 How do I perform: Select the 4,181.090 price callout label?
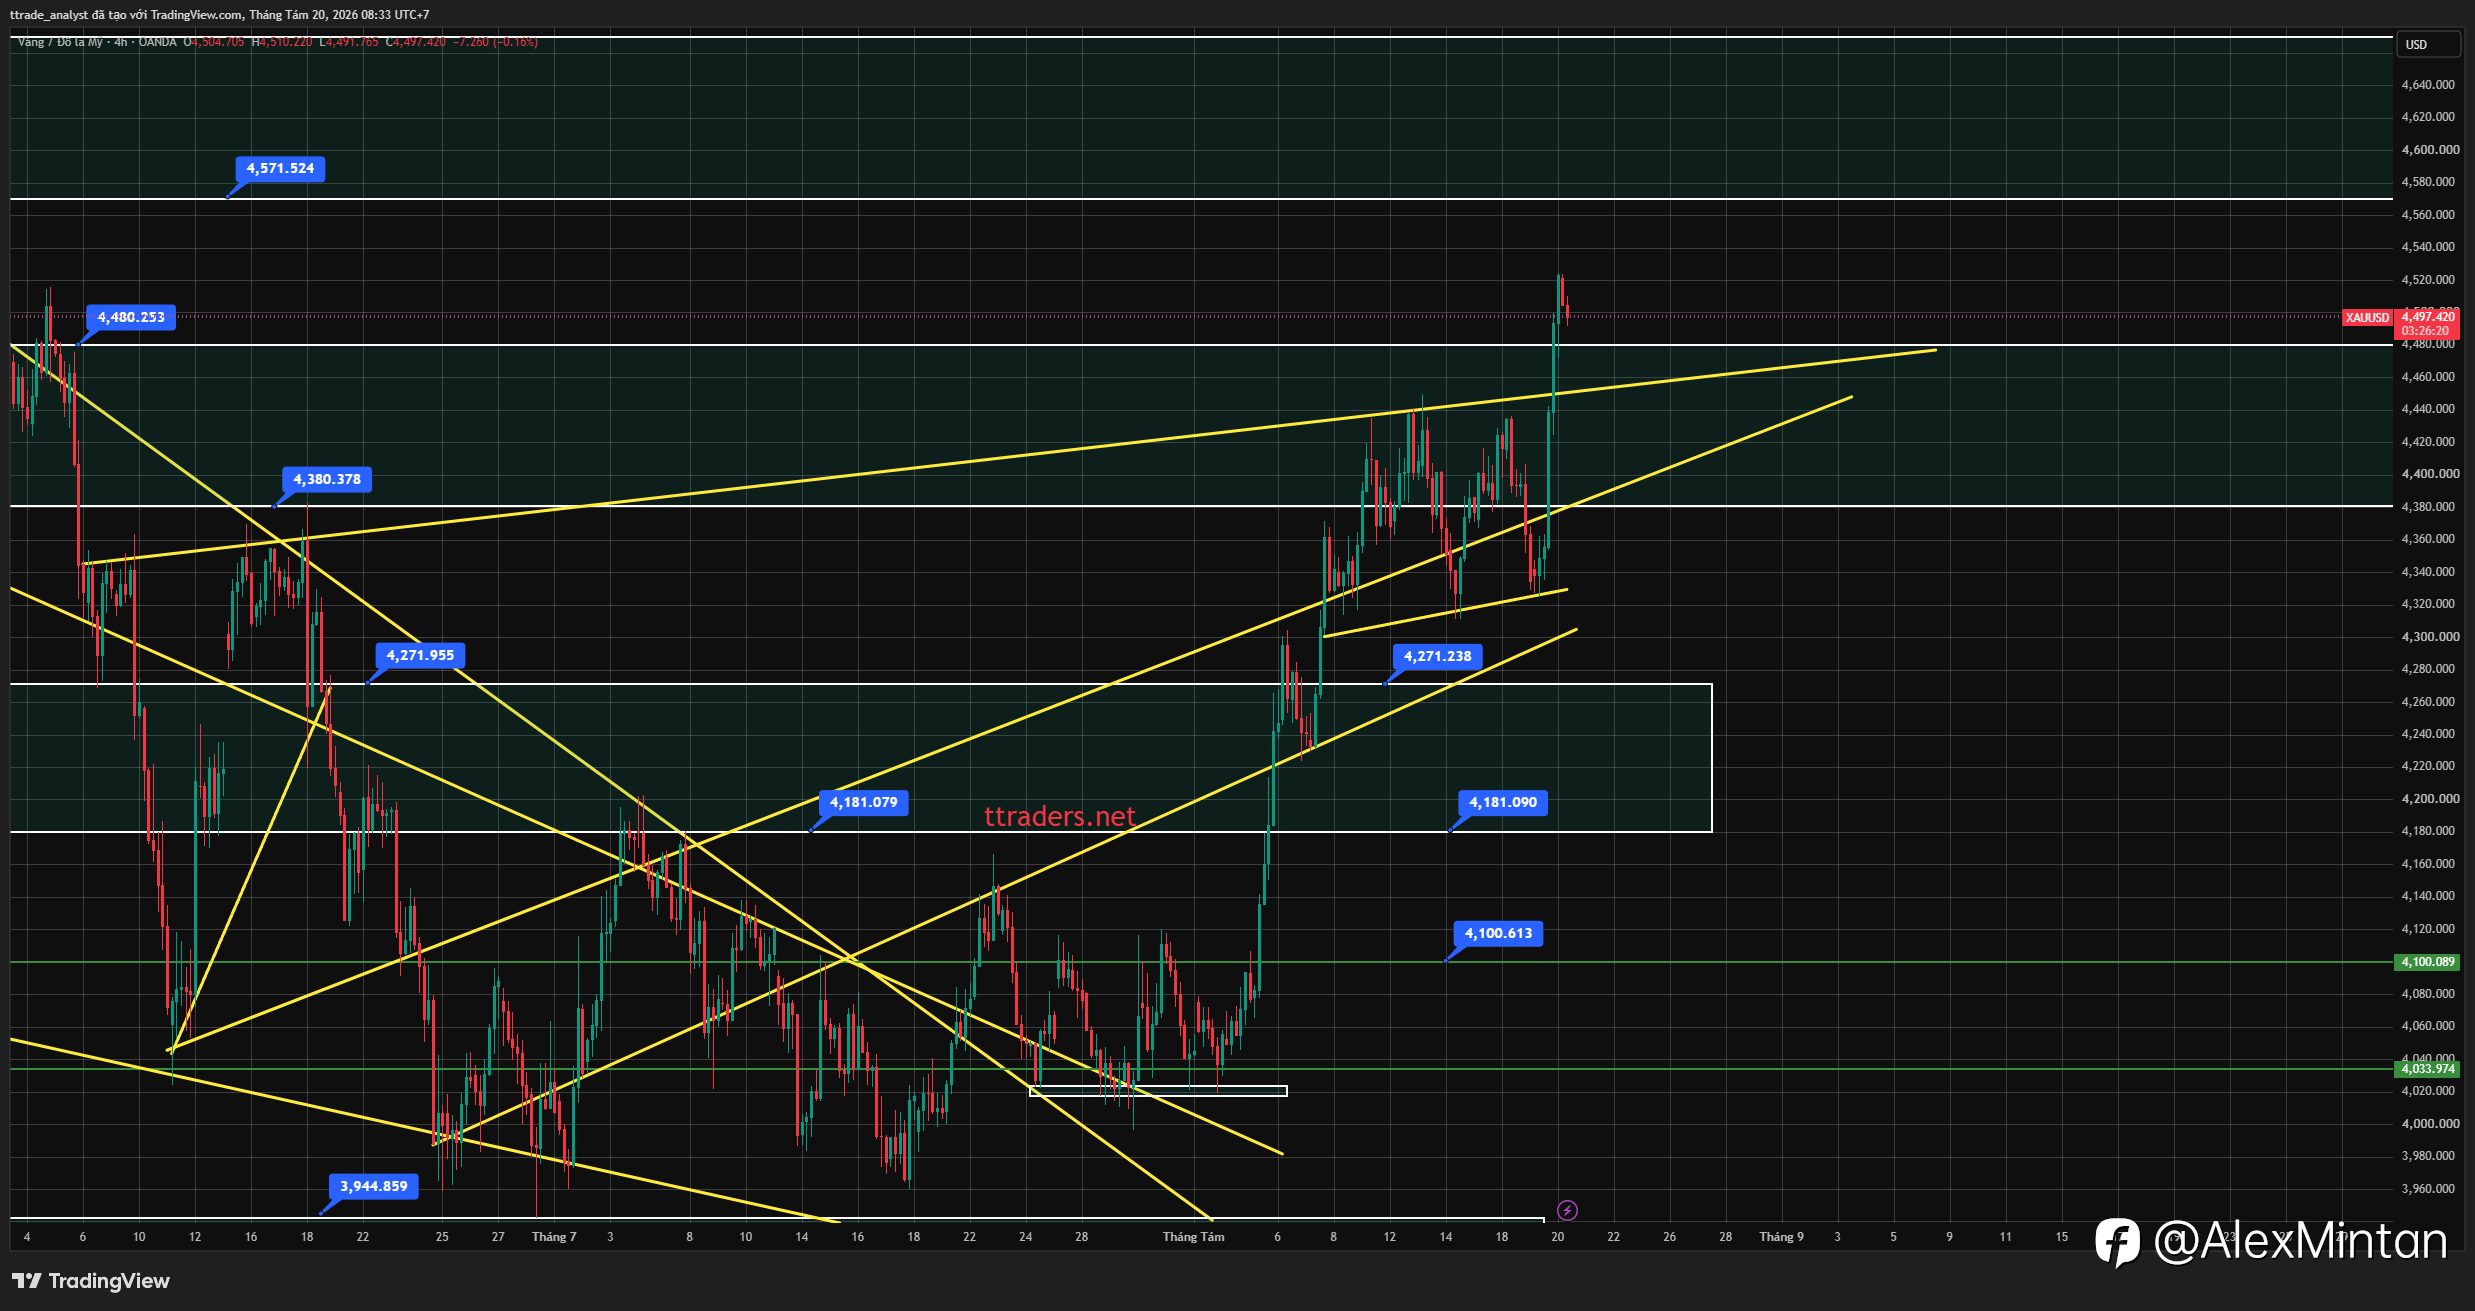coord(1503,802)
